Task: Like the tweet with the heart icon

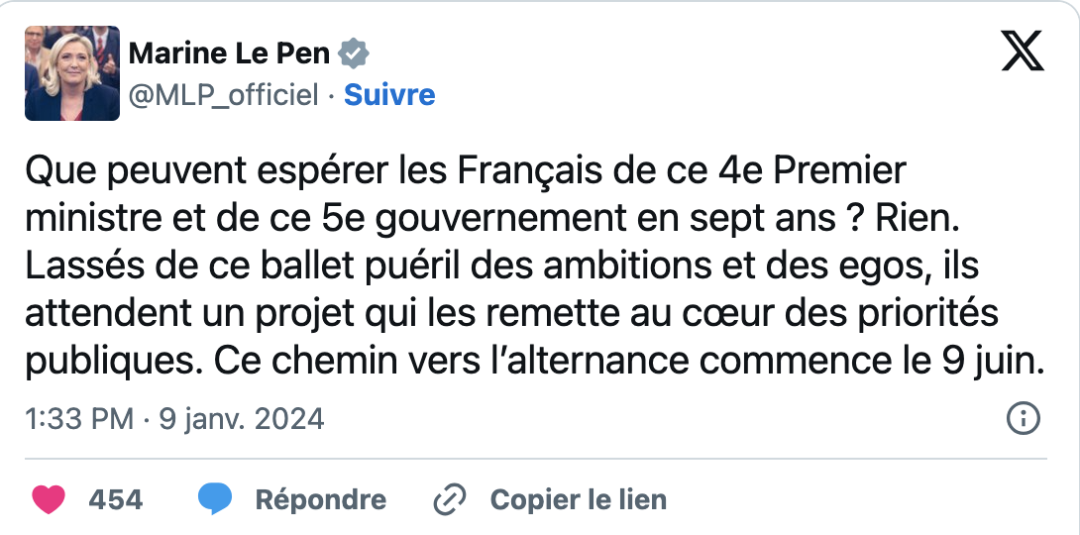Action: [x=50, y=499]
